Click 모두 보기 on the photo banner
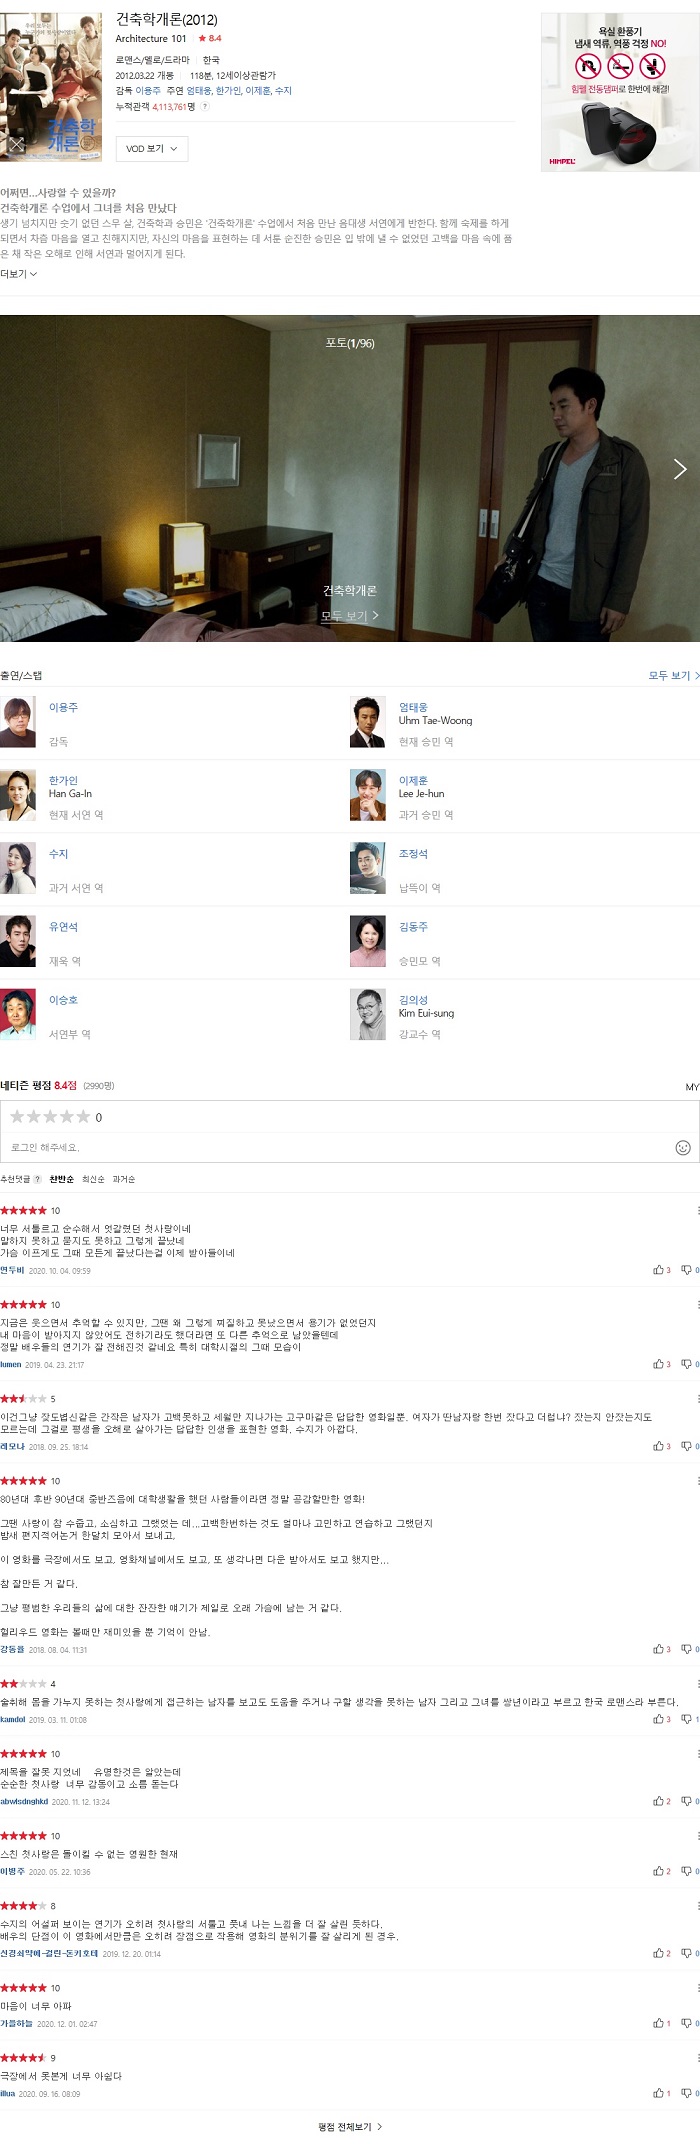 350,616
